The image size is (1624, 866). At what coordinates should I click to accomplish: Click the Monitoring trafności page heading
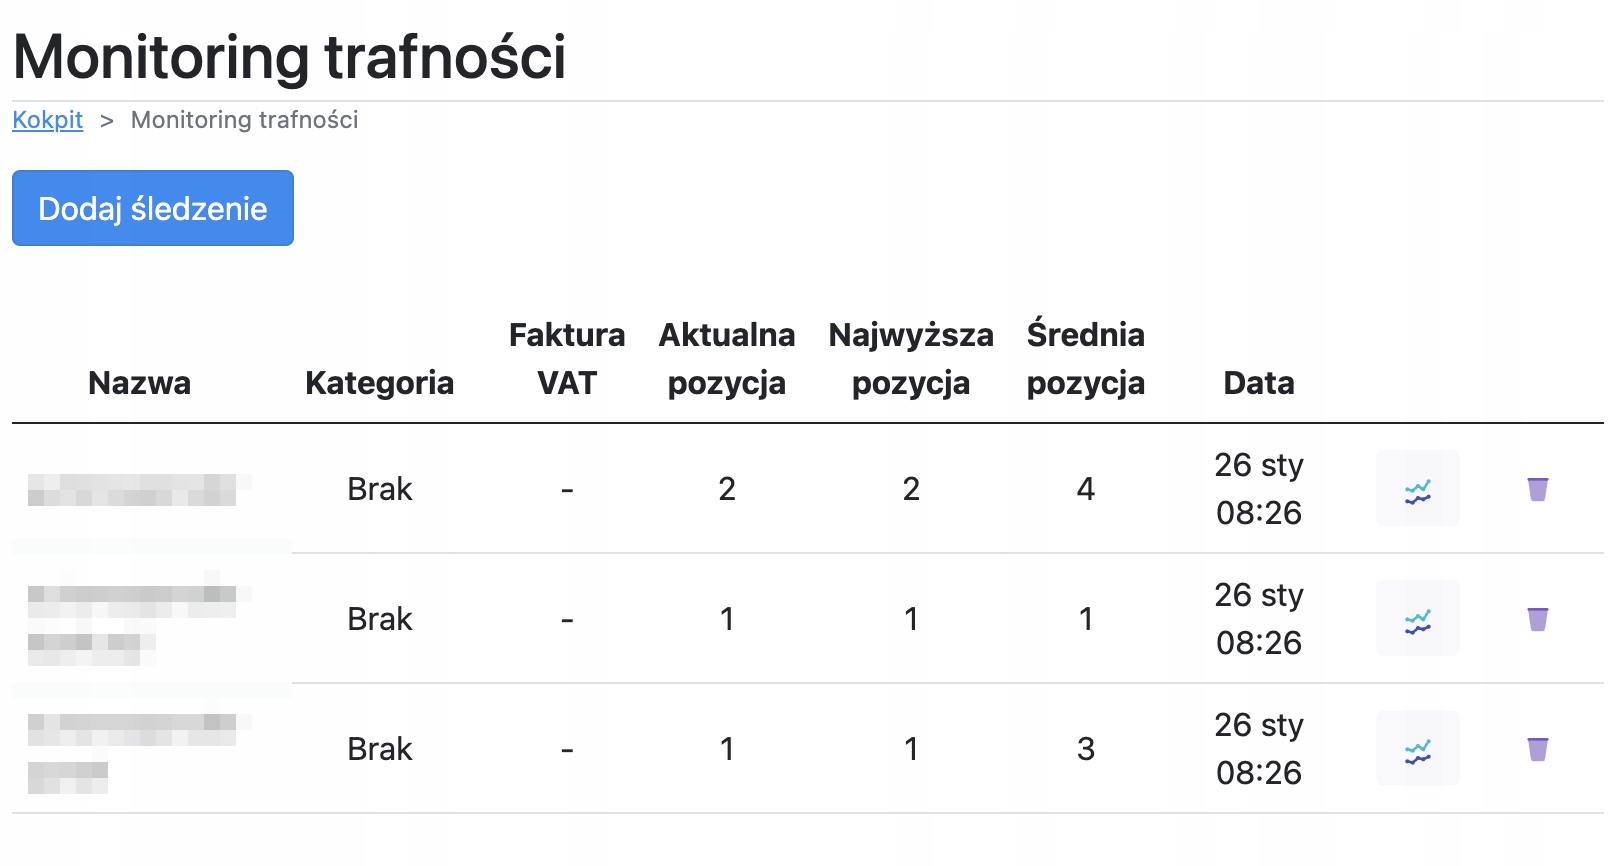[289, 57]
